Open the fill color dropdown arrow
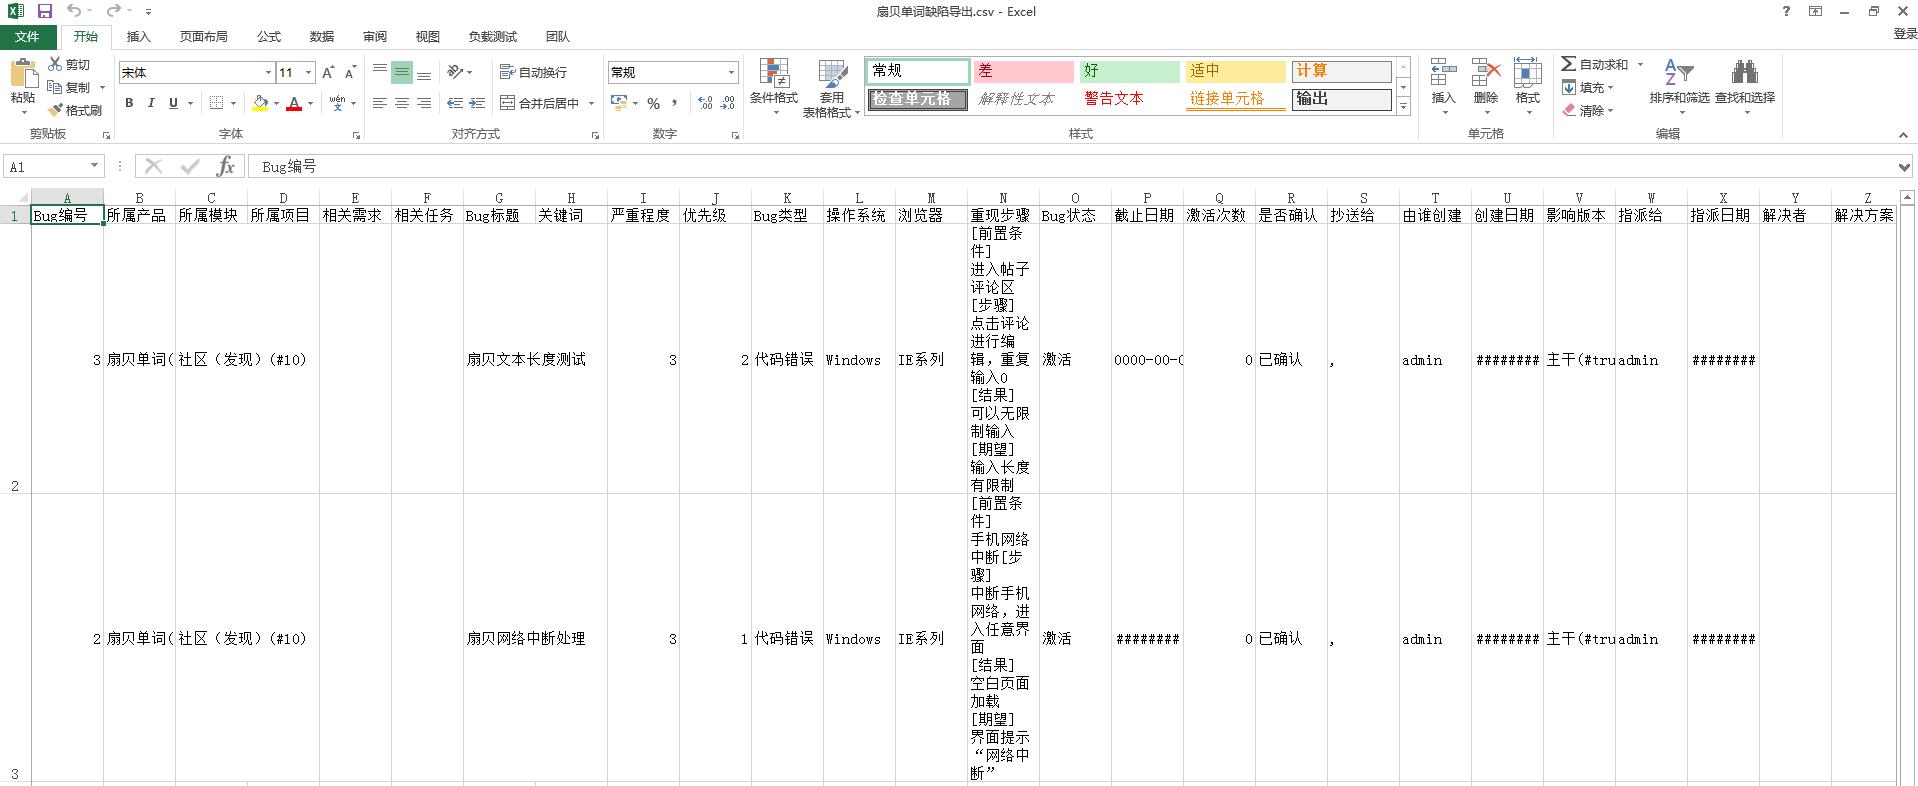Image resolution: width=1918 pixels, height=786 pixels. click(x=276, y=103)
